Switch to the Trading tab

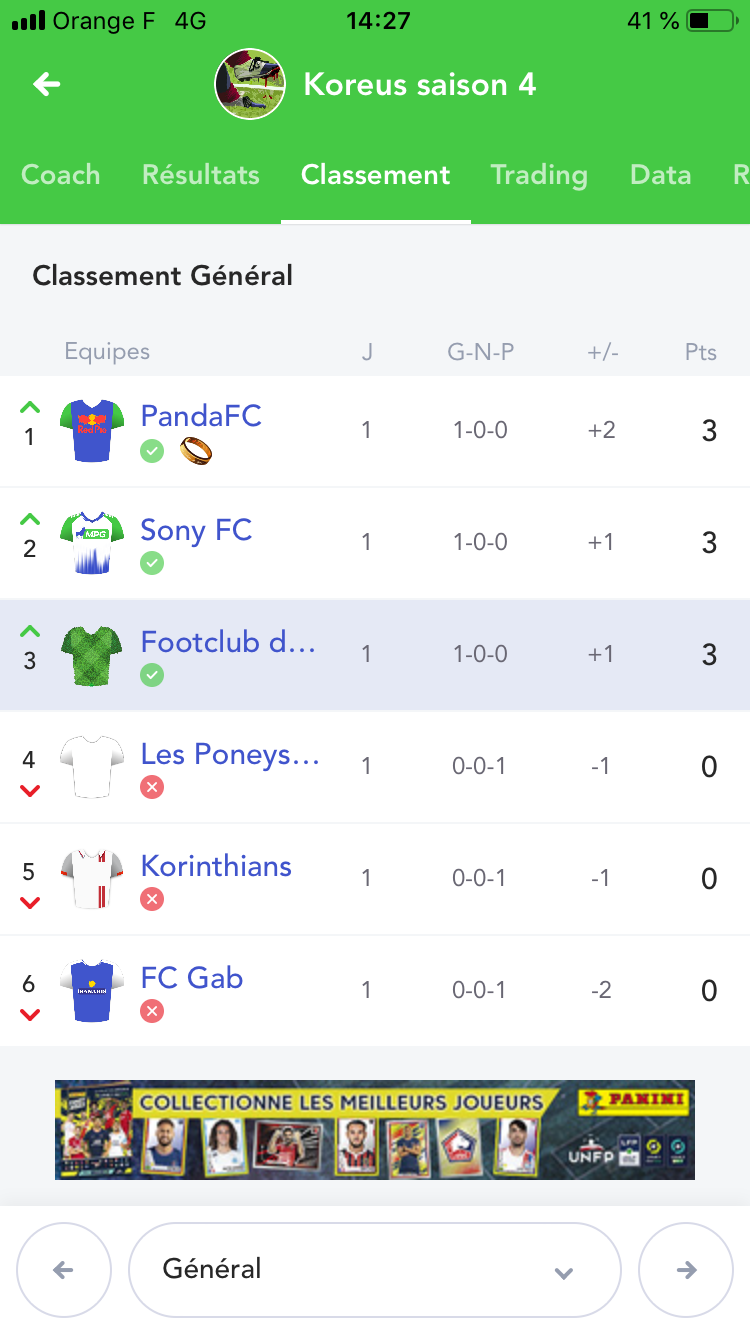click(538, 175)
